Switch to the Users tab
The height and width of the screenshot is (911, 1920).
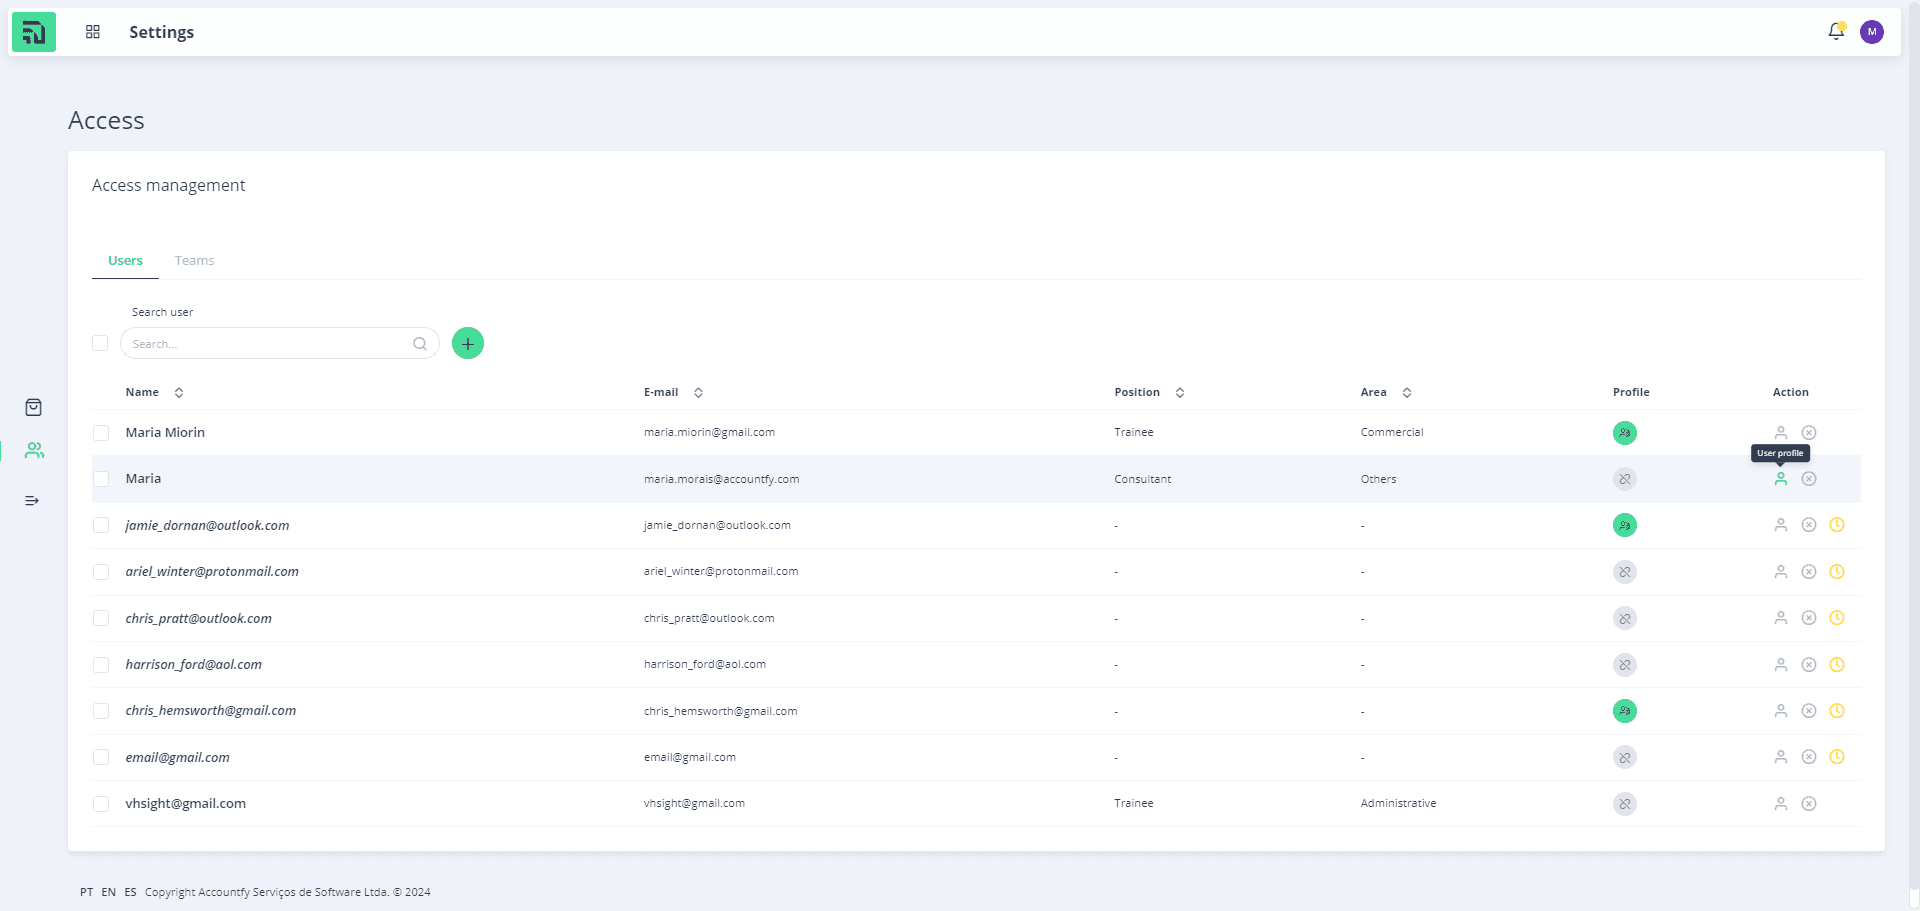(125, 261)
